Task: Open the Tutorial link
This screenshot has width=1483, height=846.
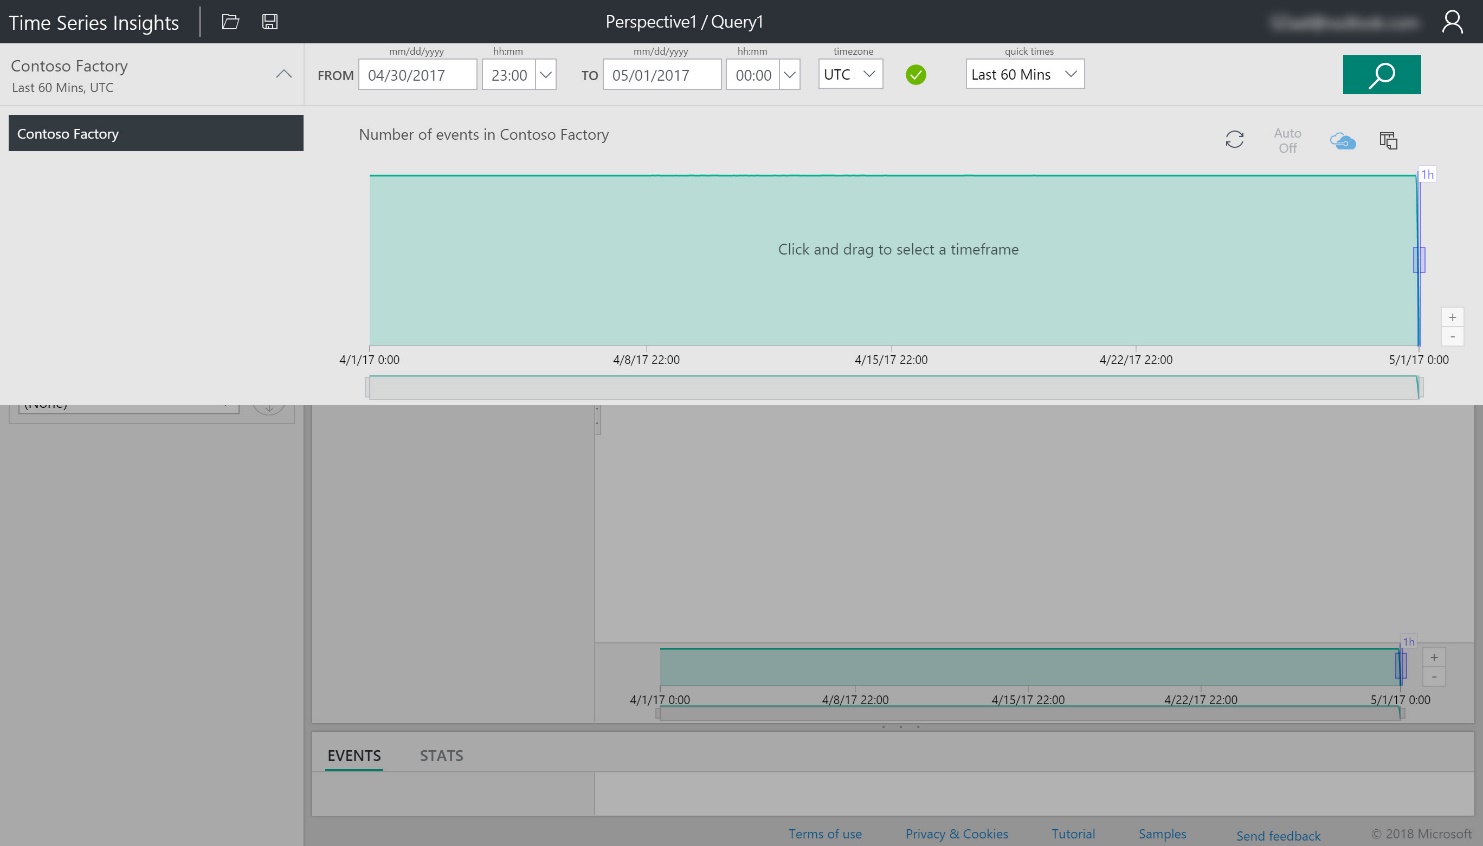Action: [1073, 834]
